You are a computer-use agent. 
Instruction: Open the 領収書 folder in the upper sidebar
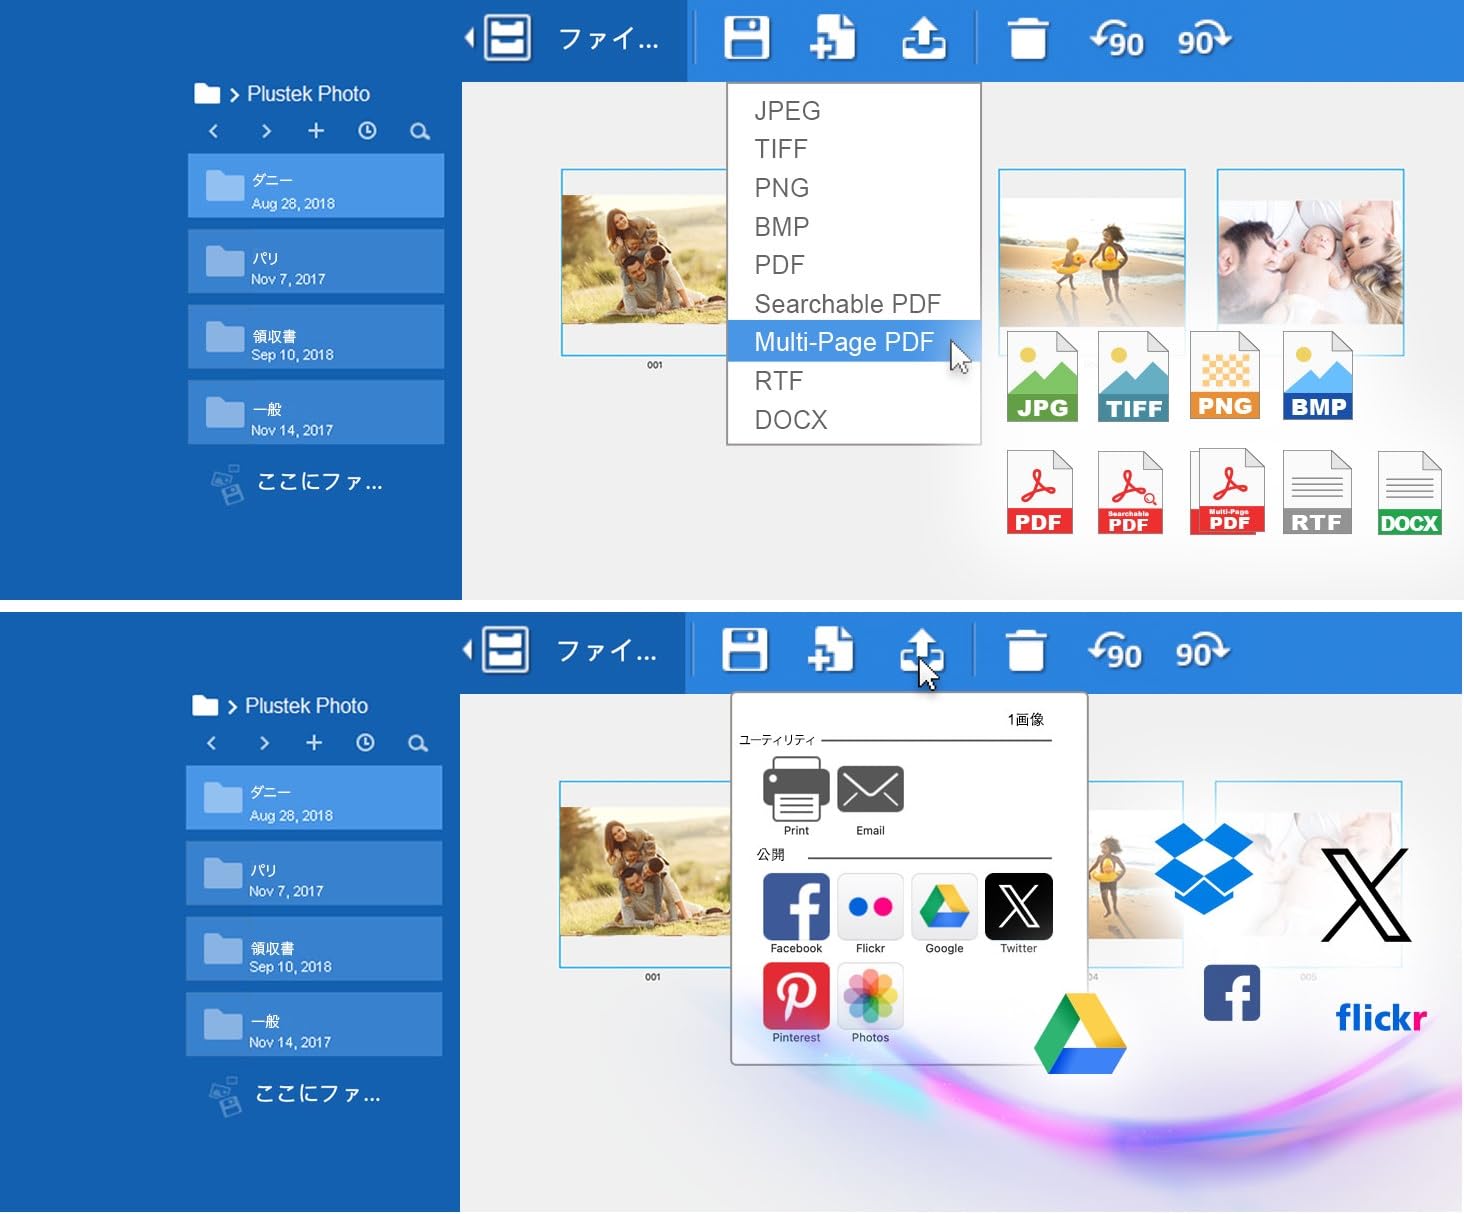coord(316,337)
